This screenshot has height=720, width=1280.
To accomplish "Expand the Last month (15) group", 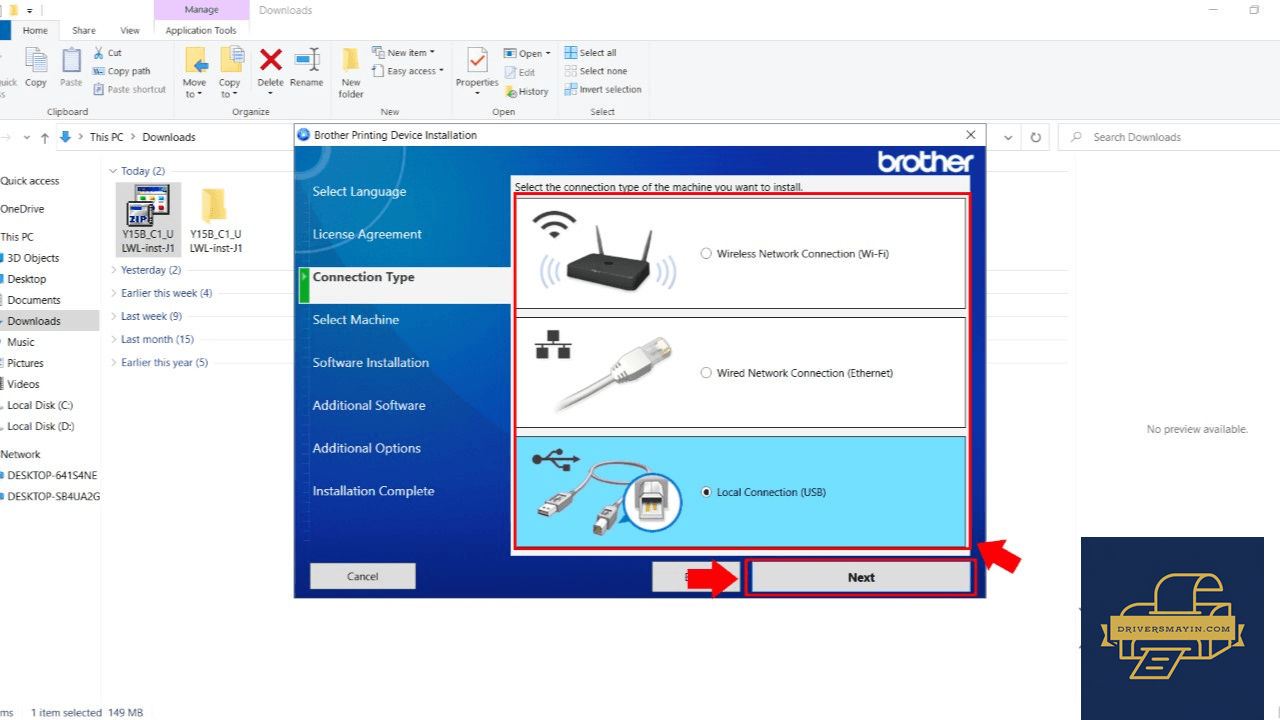I will 113,339.
